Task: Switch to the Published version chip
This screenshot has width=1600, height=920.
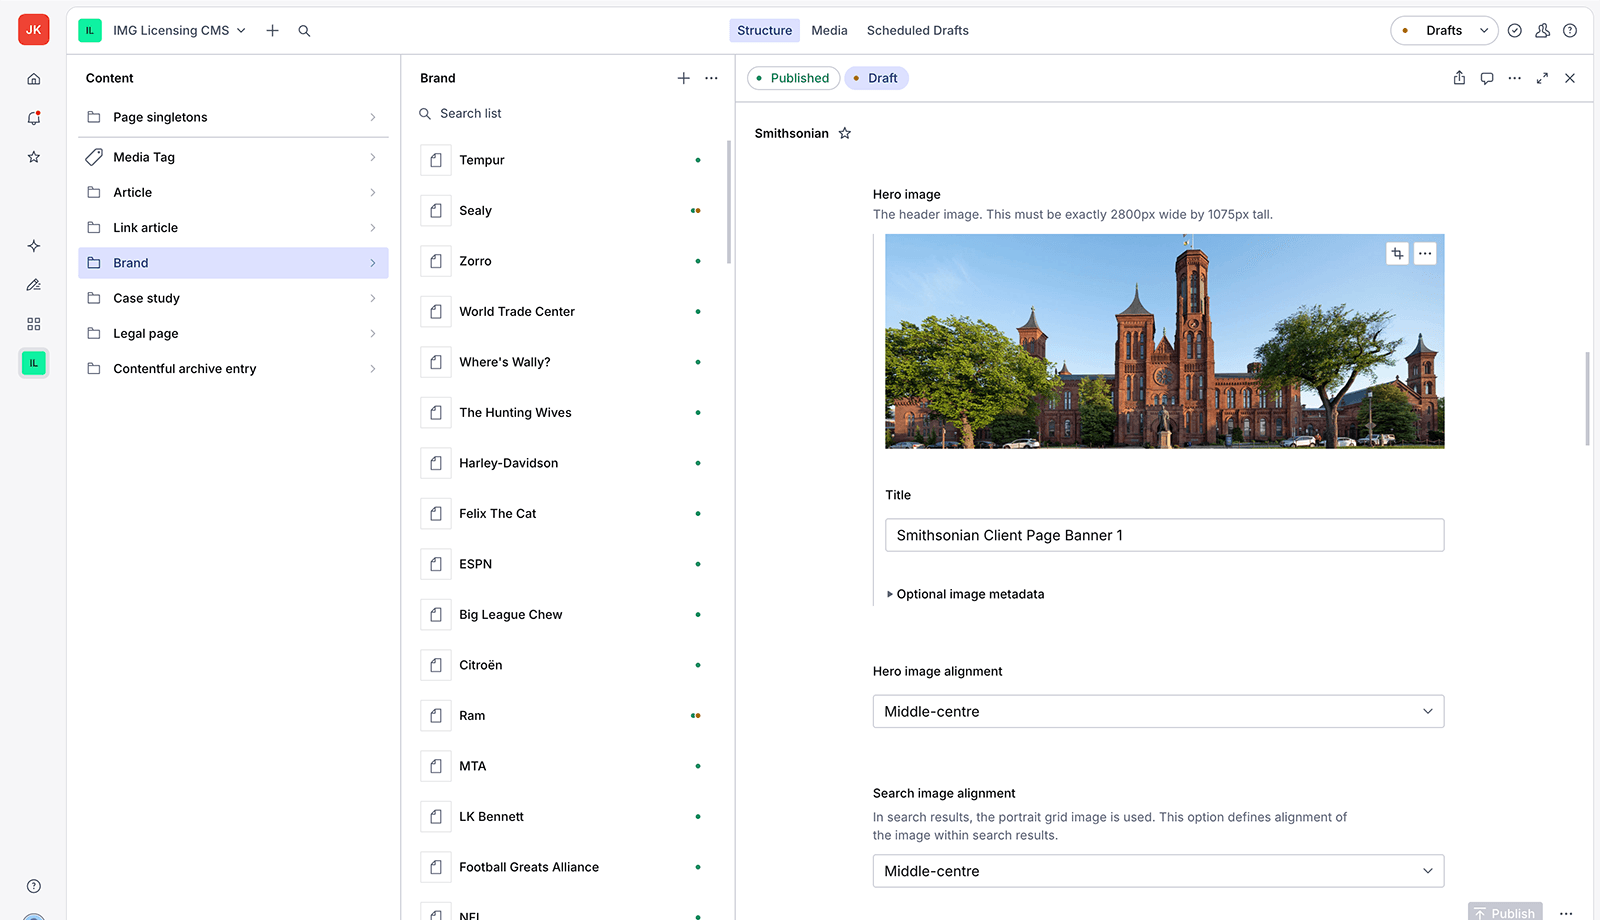Action: pos(793,78)
